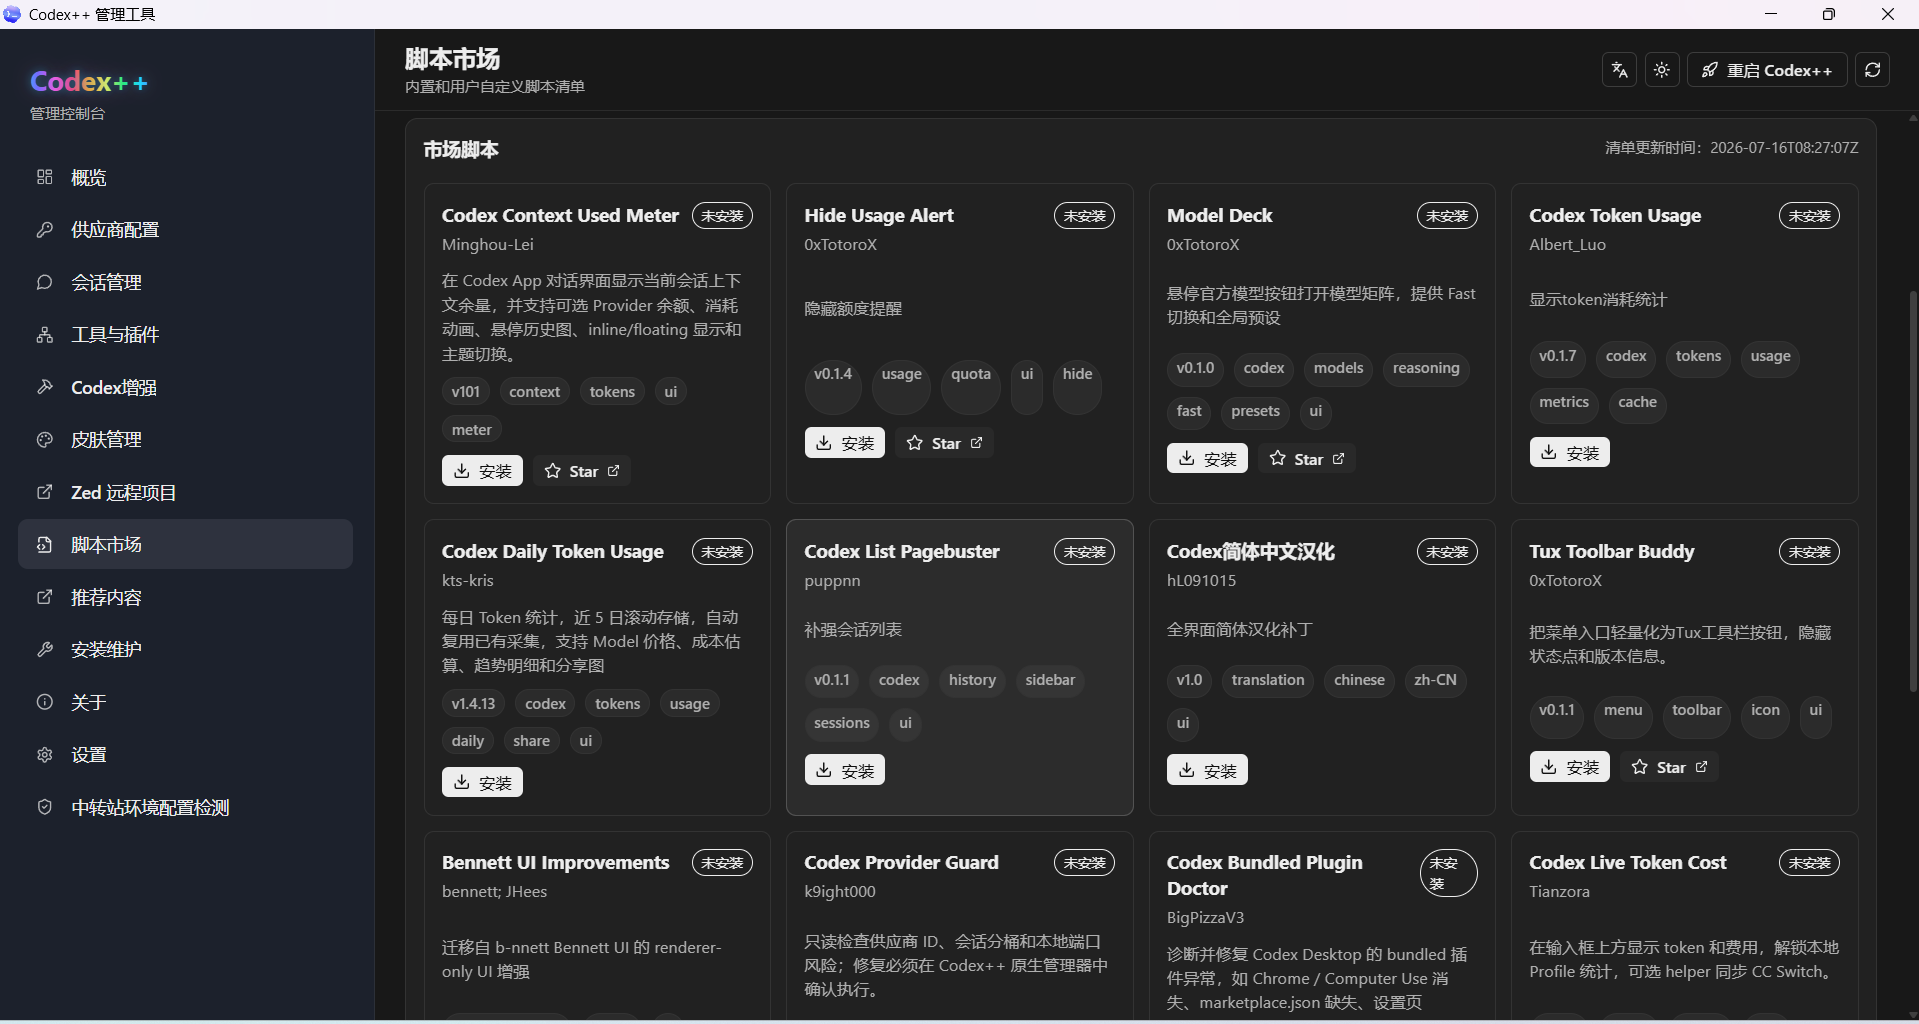Install the Tux Toolbar Buddy script
Viewport: 1919px width, 1024px height.
coord(1569,767)
